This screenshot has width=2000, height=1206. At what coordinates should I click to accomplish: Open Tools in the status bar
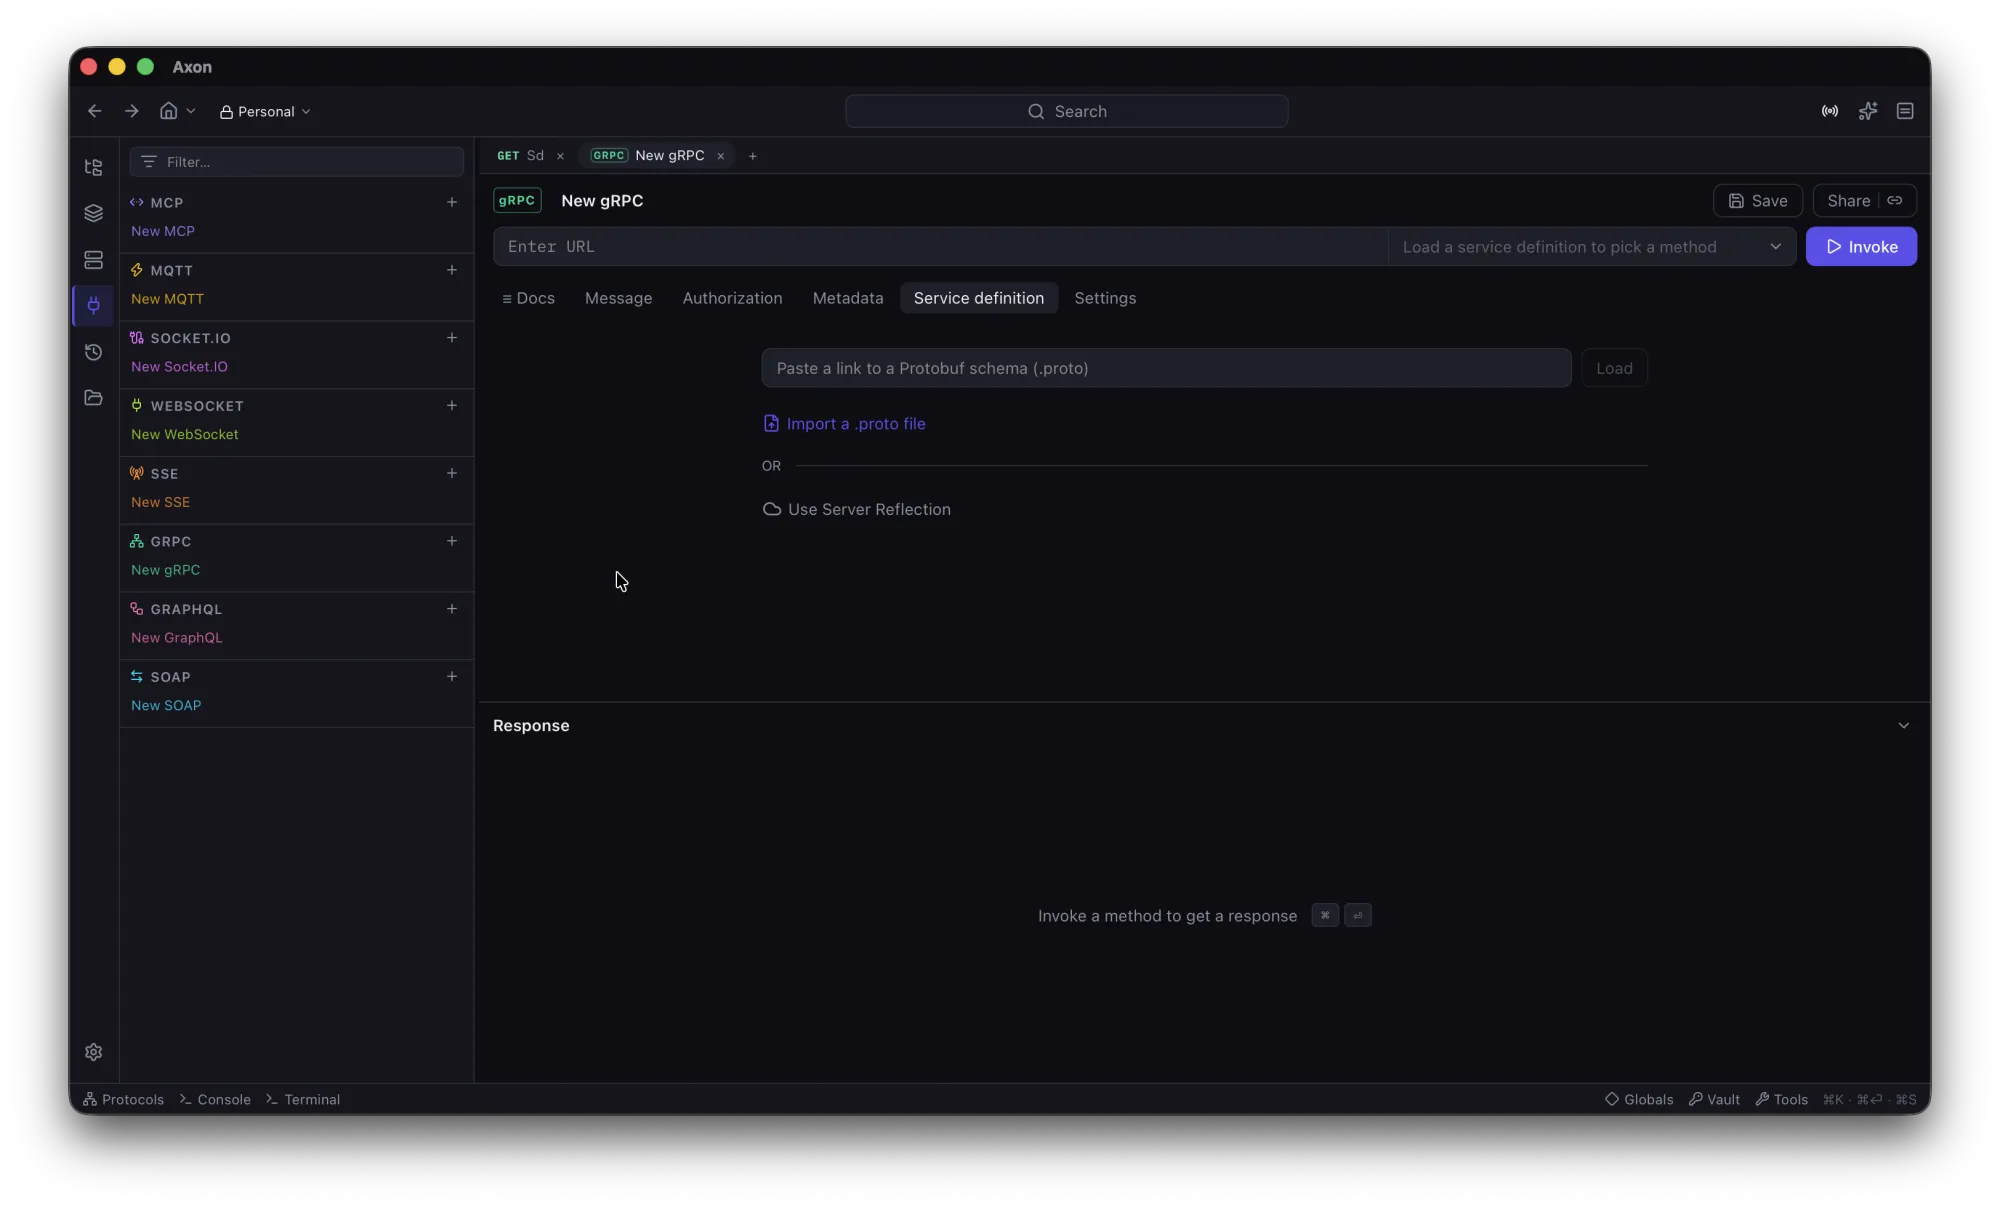point(1782,1099)
